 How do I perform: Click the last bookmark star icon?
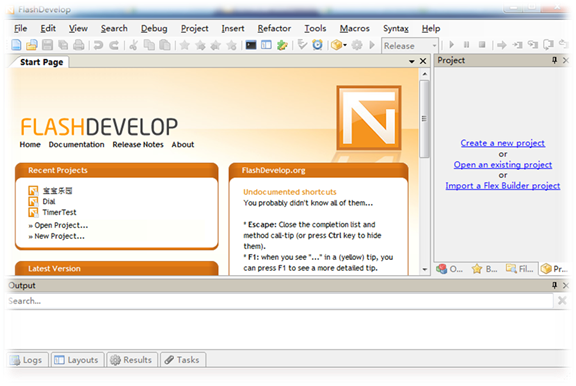(231, 45)
